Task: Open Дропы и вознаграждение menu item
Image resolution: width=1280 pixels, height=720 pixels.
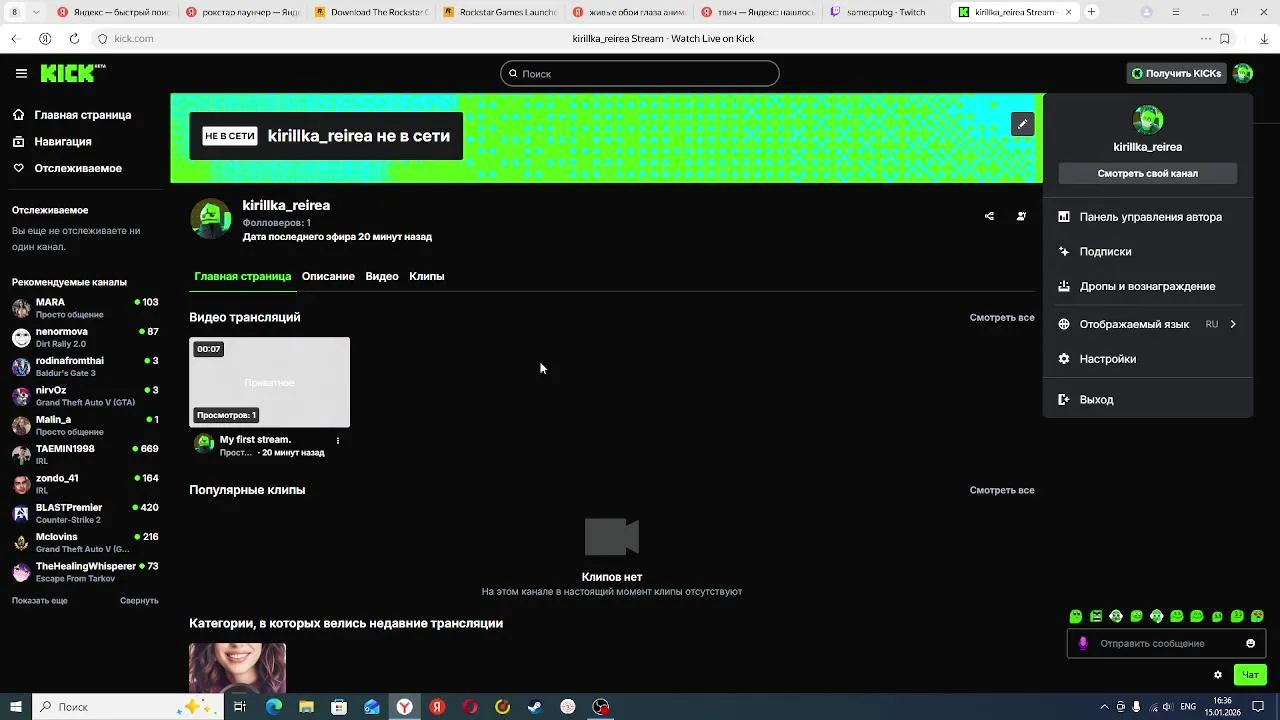Action: click(1148, 286)
